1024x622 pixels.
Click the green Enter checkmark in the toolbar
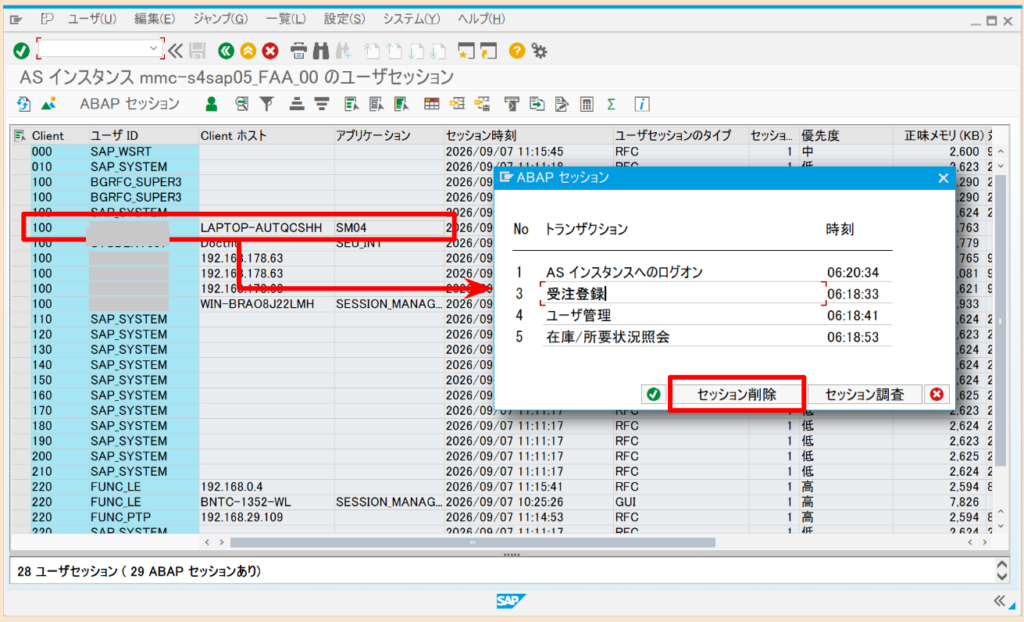[21, 50]
